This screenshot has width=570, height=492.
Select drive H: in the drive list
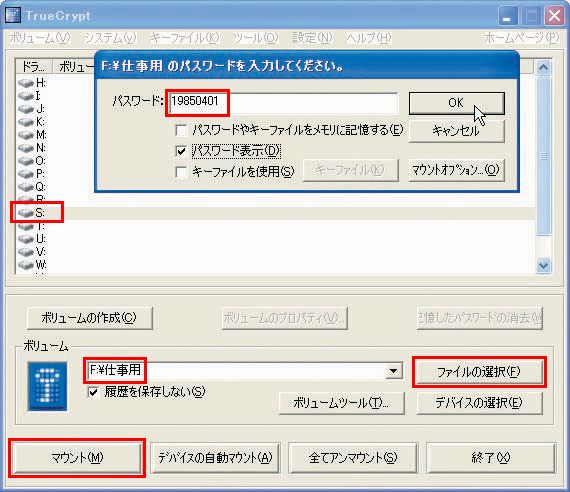[x=32, y=83]
